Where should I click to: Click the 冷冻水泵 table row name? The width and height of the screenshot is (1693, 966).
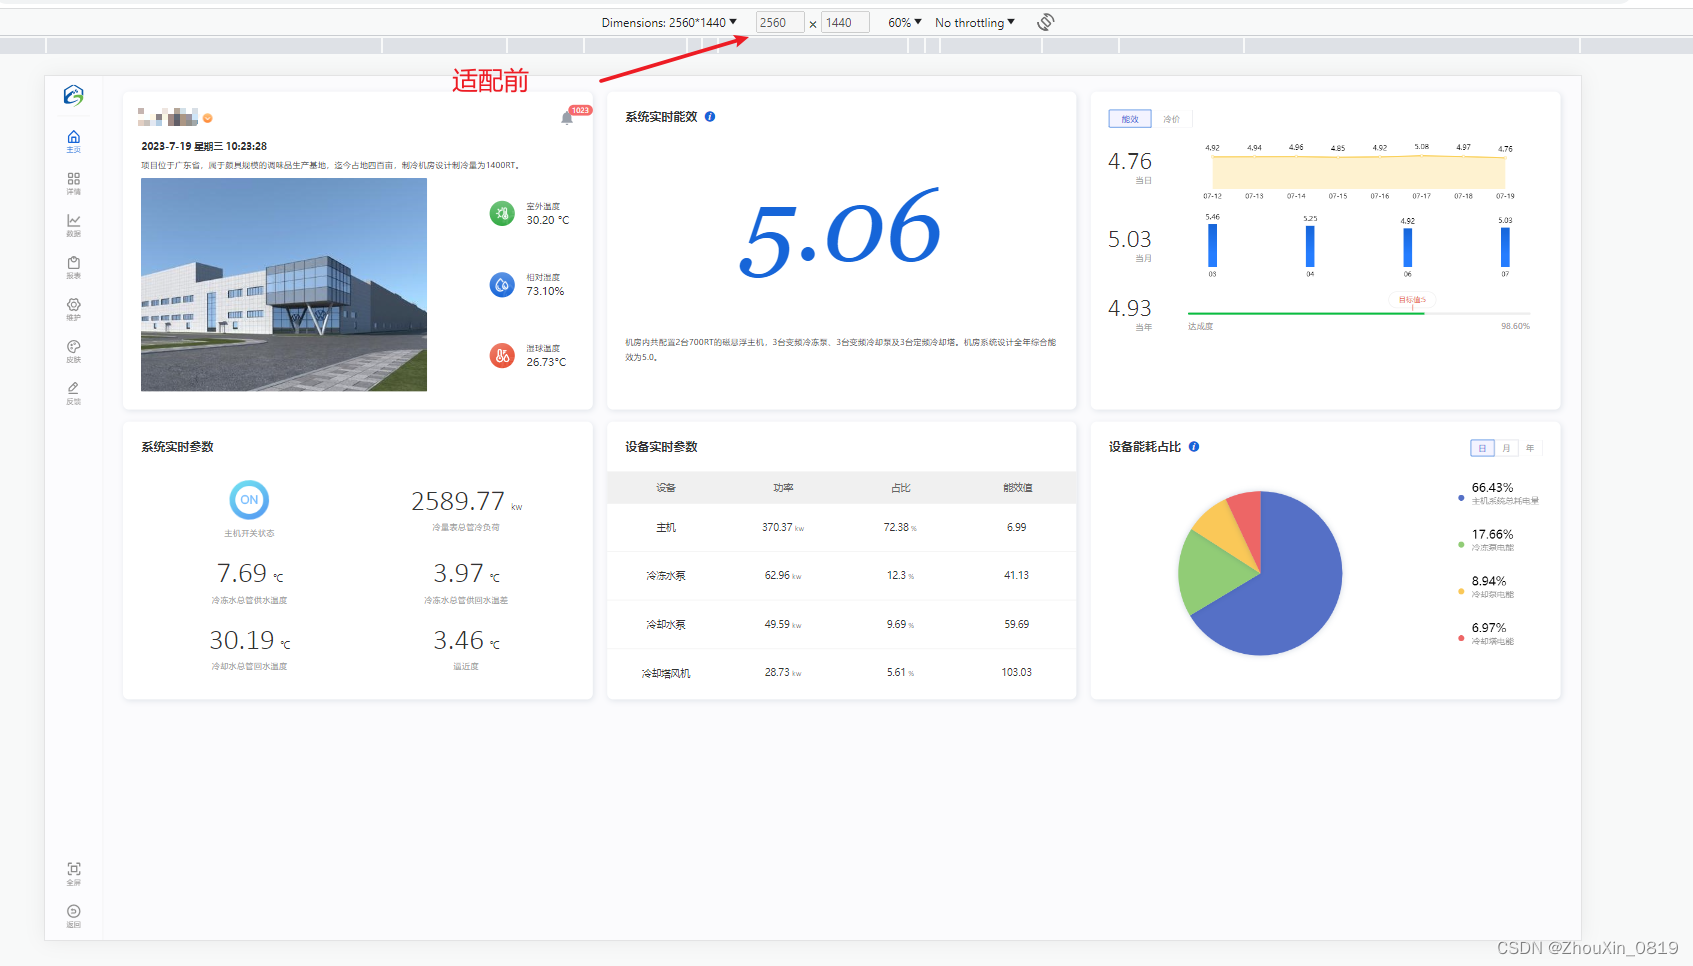coord(666,576)
